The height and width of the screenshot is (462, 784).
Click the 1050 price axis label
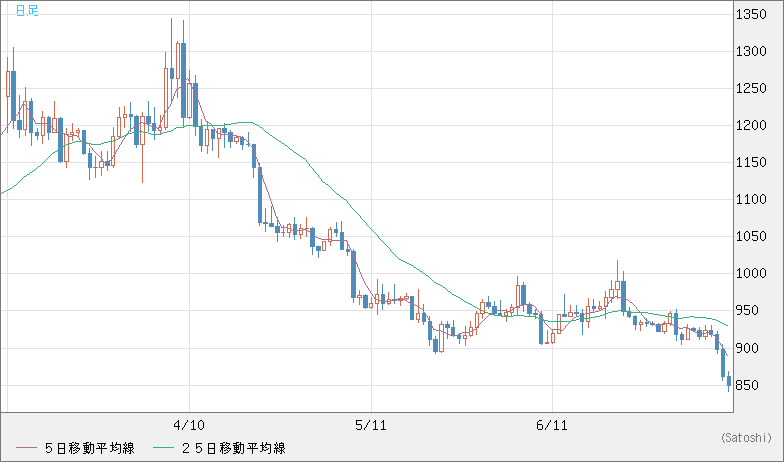[751, 236]
